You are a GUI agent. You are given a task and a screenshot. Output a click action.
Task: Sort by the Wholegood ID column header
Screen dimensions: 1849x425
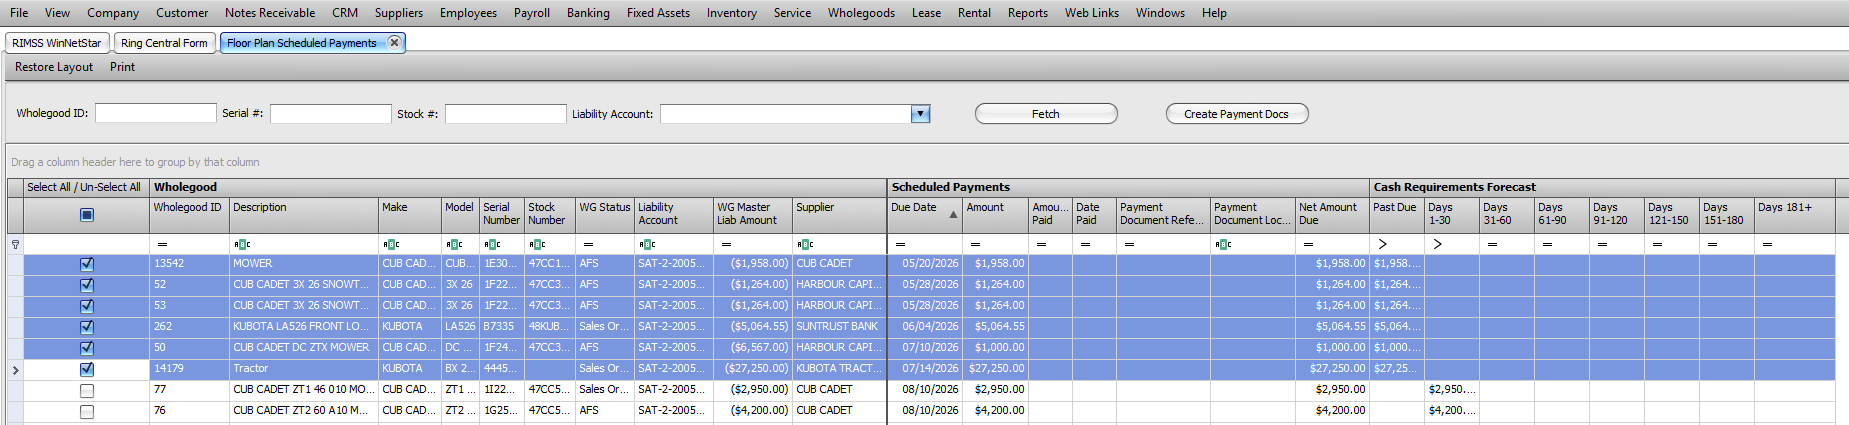coord(189,214)
